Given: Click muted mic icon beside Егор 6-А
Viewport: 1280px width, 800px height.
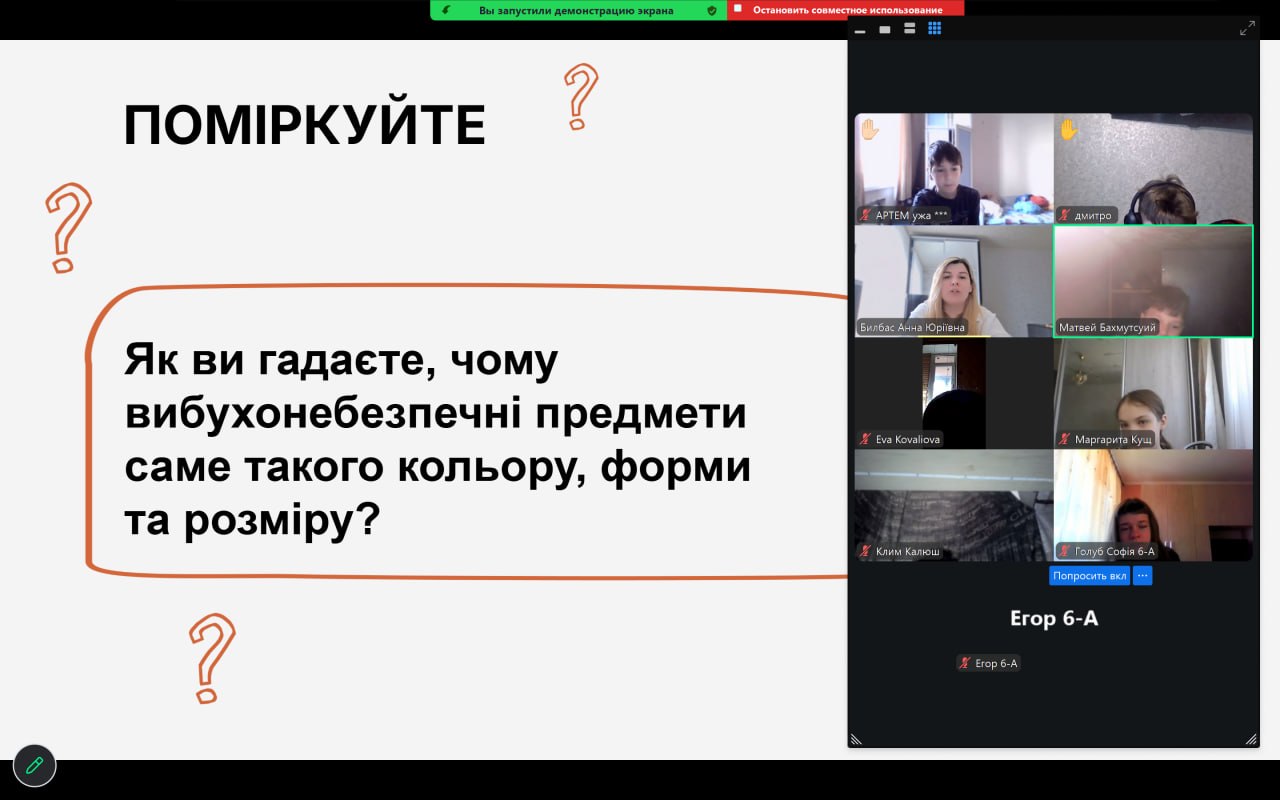Looking at the screenshot, I should 964,663.
